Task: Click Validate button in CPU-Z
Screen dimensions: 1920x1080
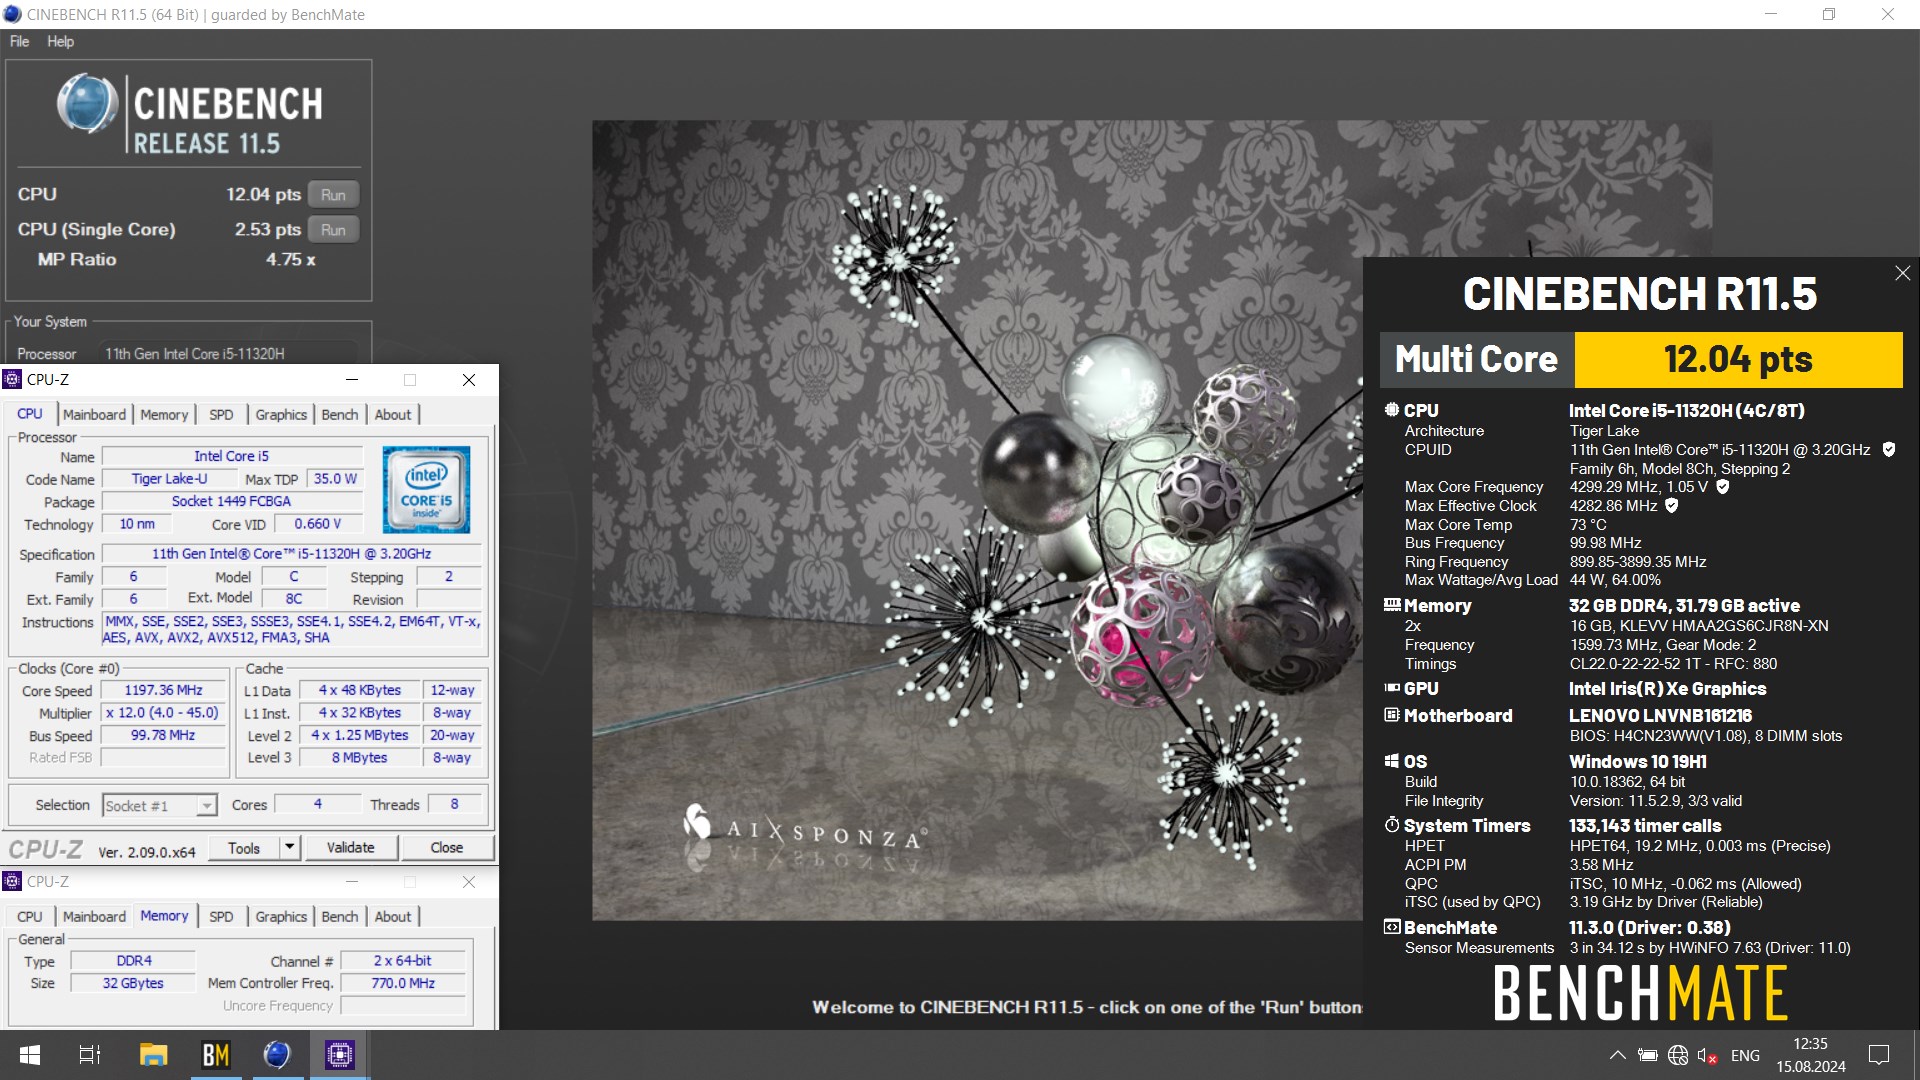Action: point(350,847)
